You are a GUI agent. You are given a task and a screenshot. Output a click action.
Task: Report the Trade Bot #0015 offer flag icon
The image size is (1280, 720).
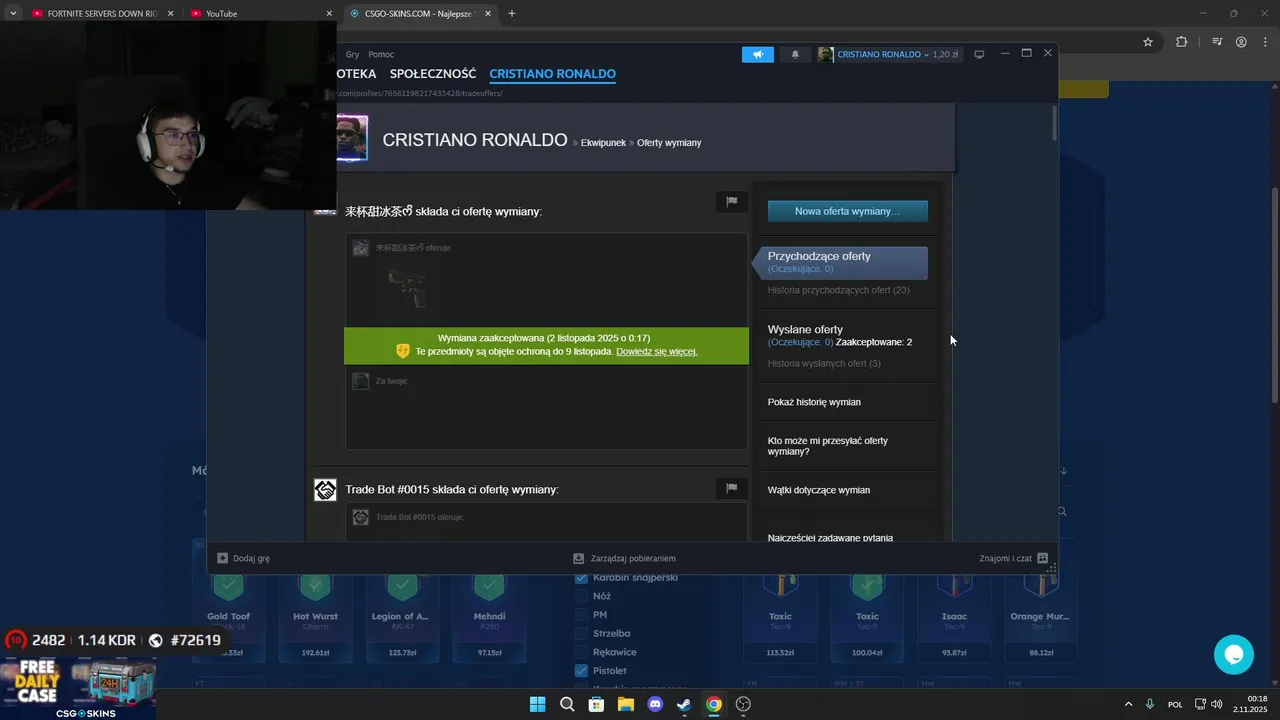click(731, 488)
